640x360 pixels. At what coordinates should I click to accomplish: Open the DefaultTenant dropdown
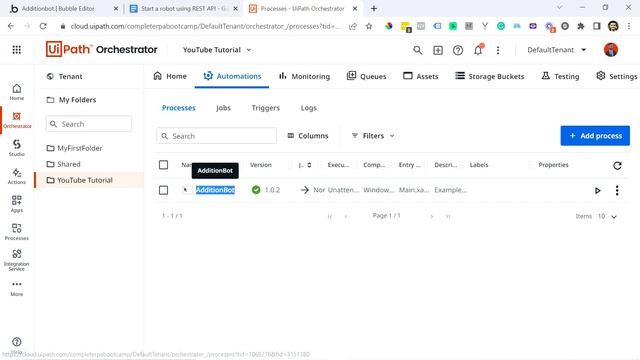pos(557,50)
